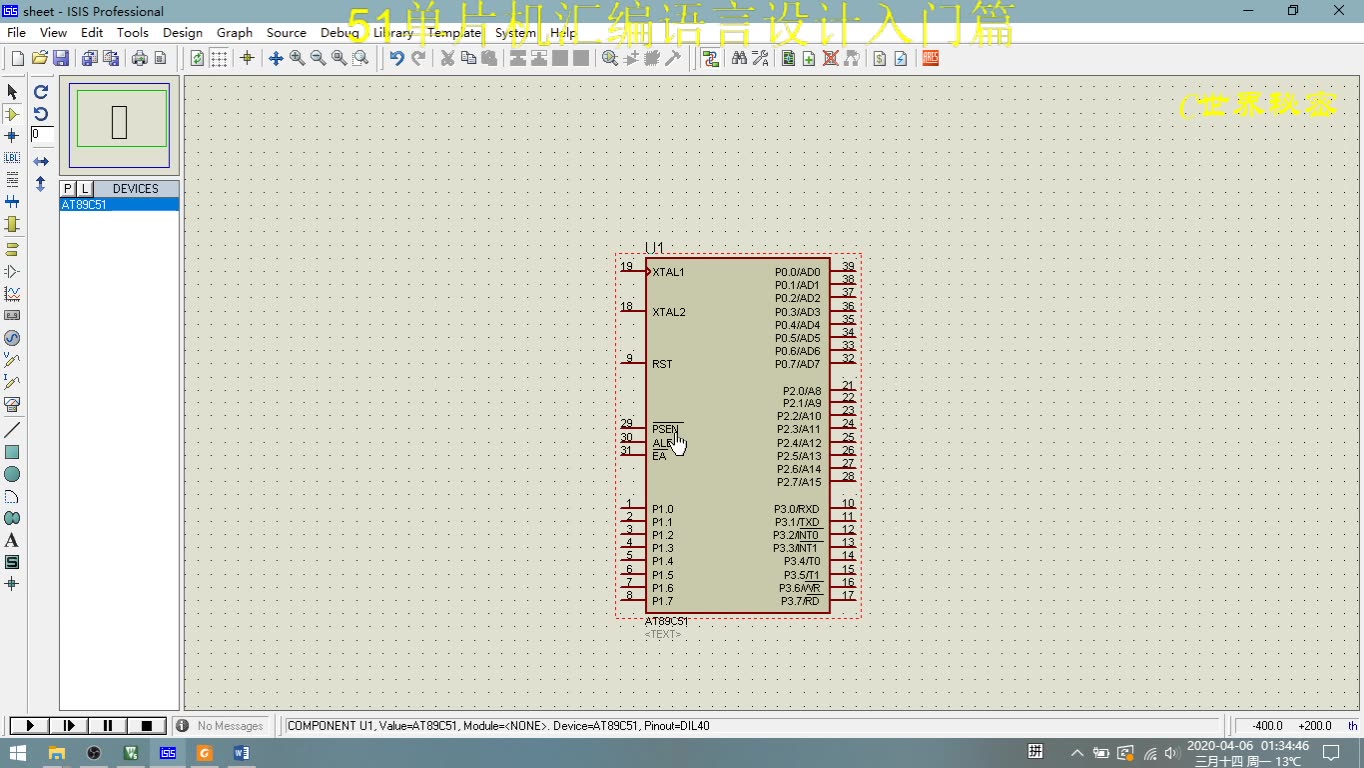Image resolution: width=1364 pixels, height=768 pixels.
Task: Select AT89C51 in devices list
Action: [x=119, y=205]
